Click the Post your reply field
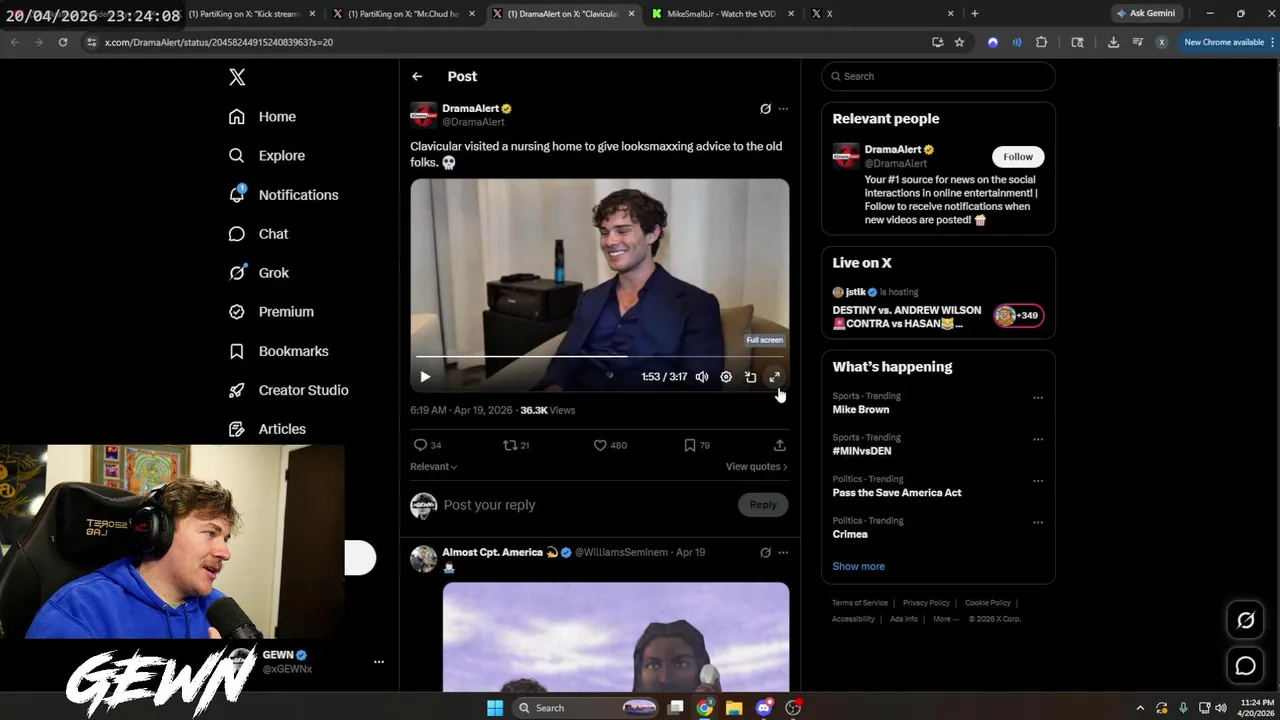Viewport: 1280px width, 720px height. 589,505
